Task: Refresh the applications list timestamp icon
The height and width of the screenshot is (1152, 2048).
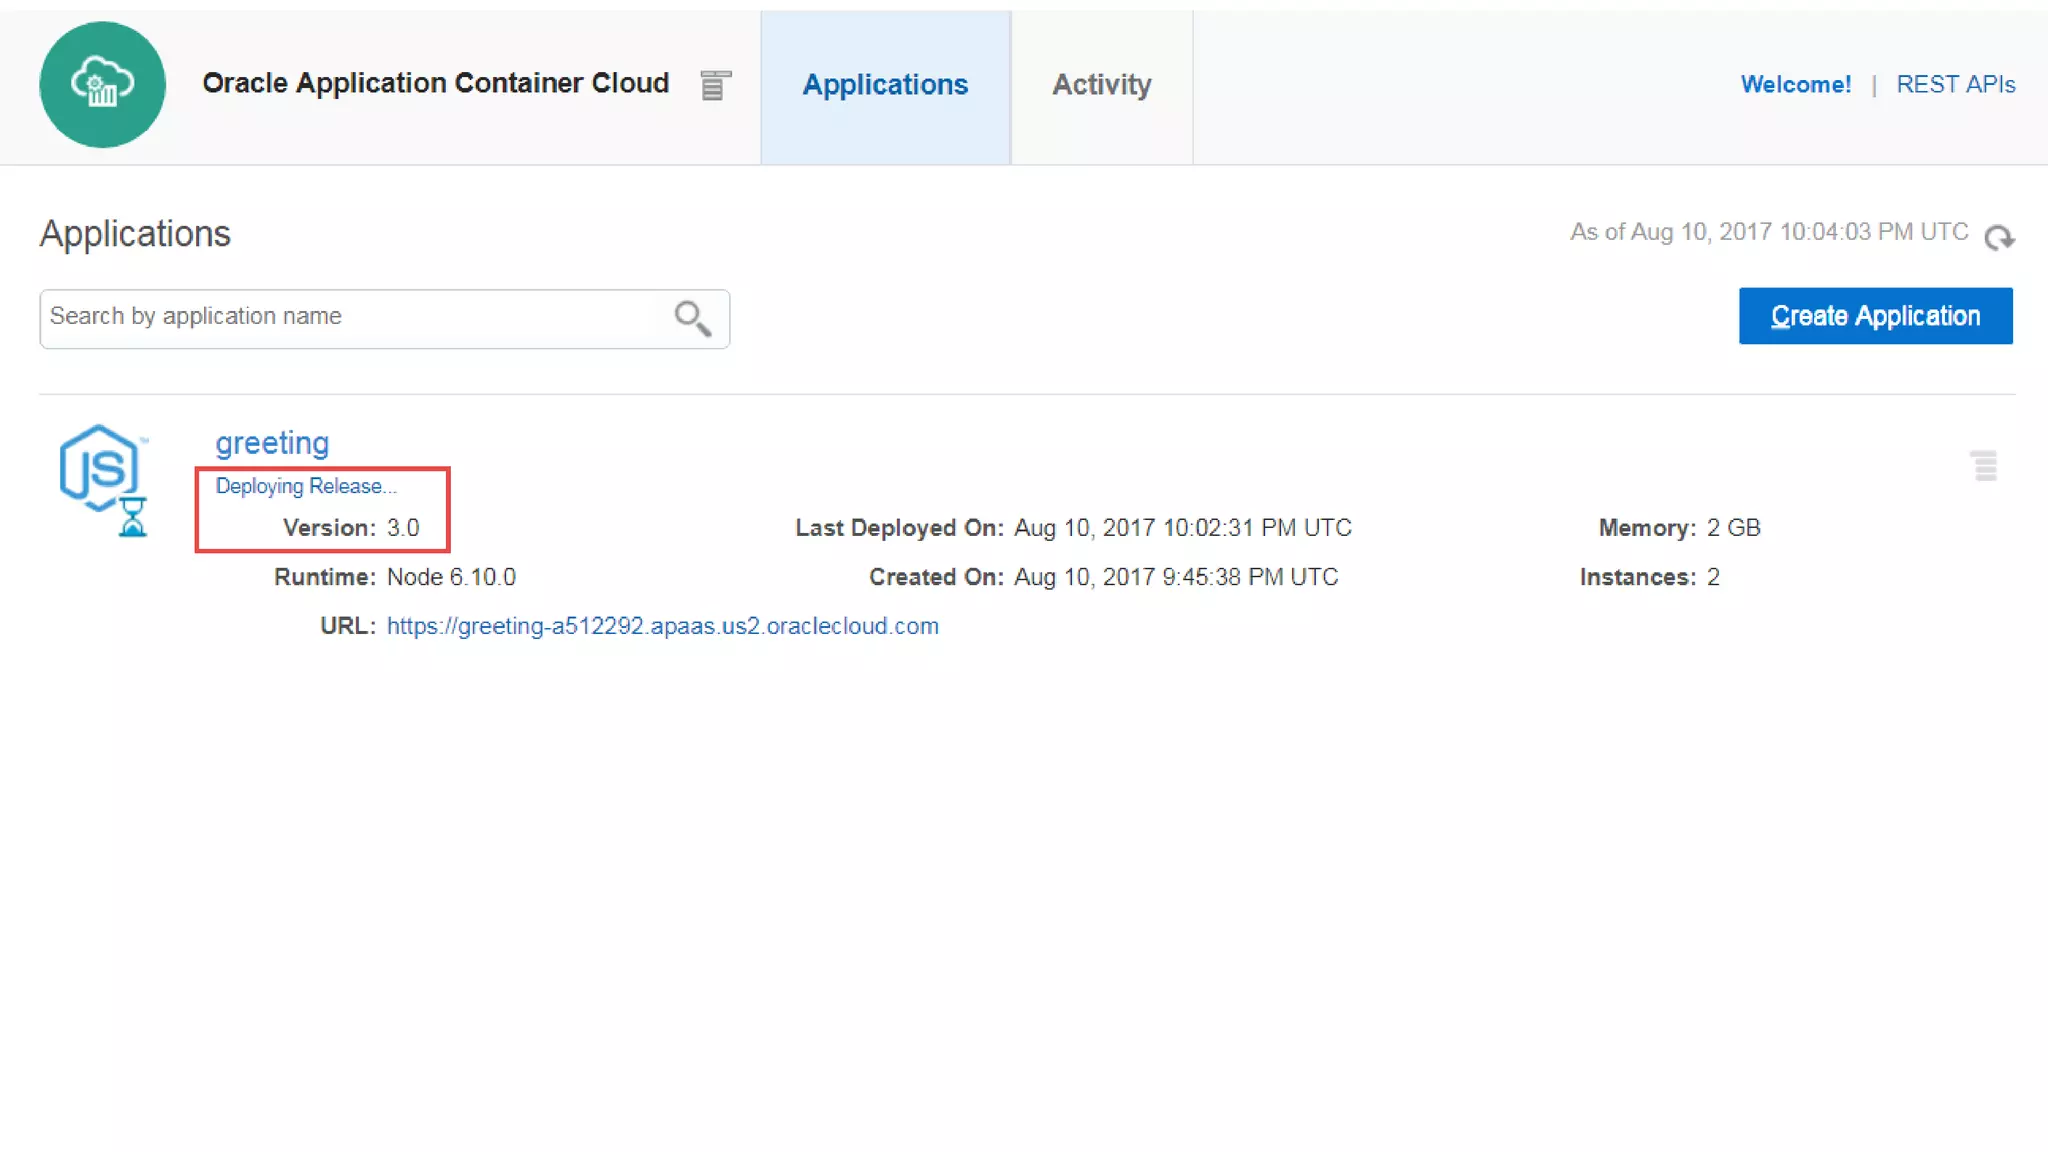Action: (1999, 237)
